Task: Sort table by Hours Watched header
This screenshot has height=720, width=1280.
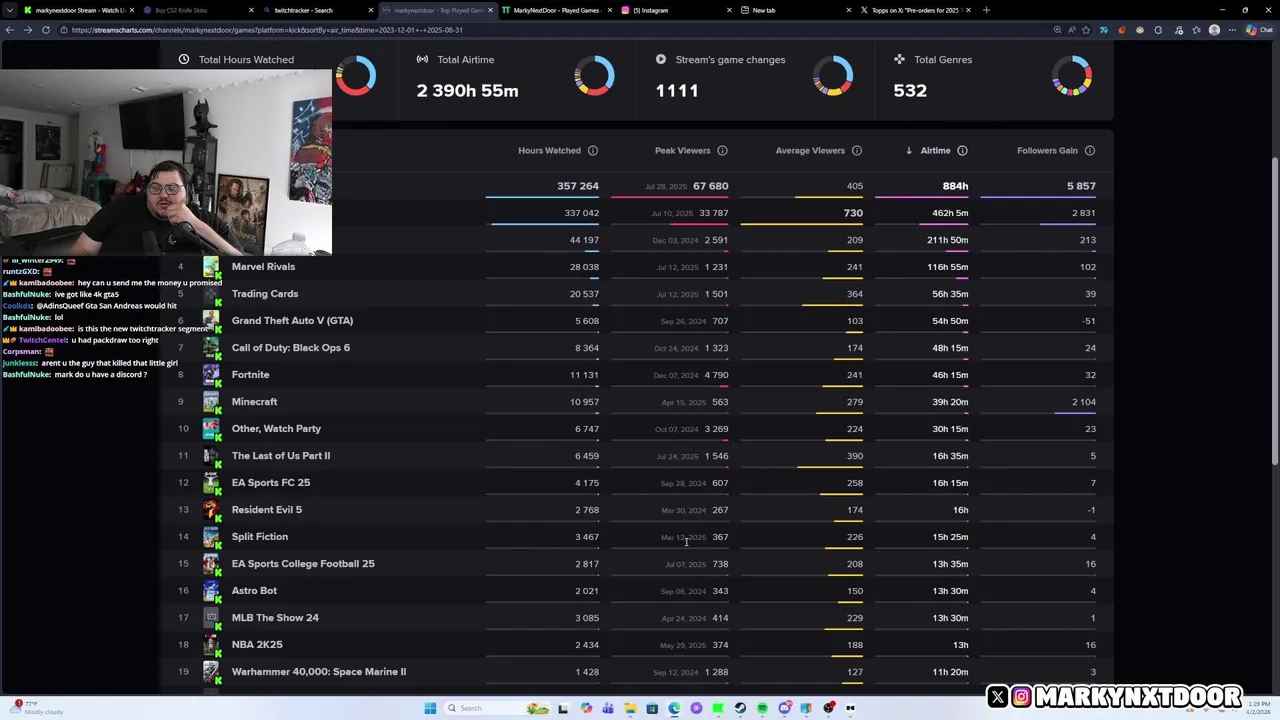Action: (549, 151)
